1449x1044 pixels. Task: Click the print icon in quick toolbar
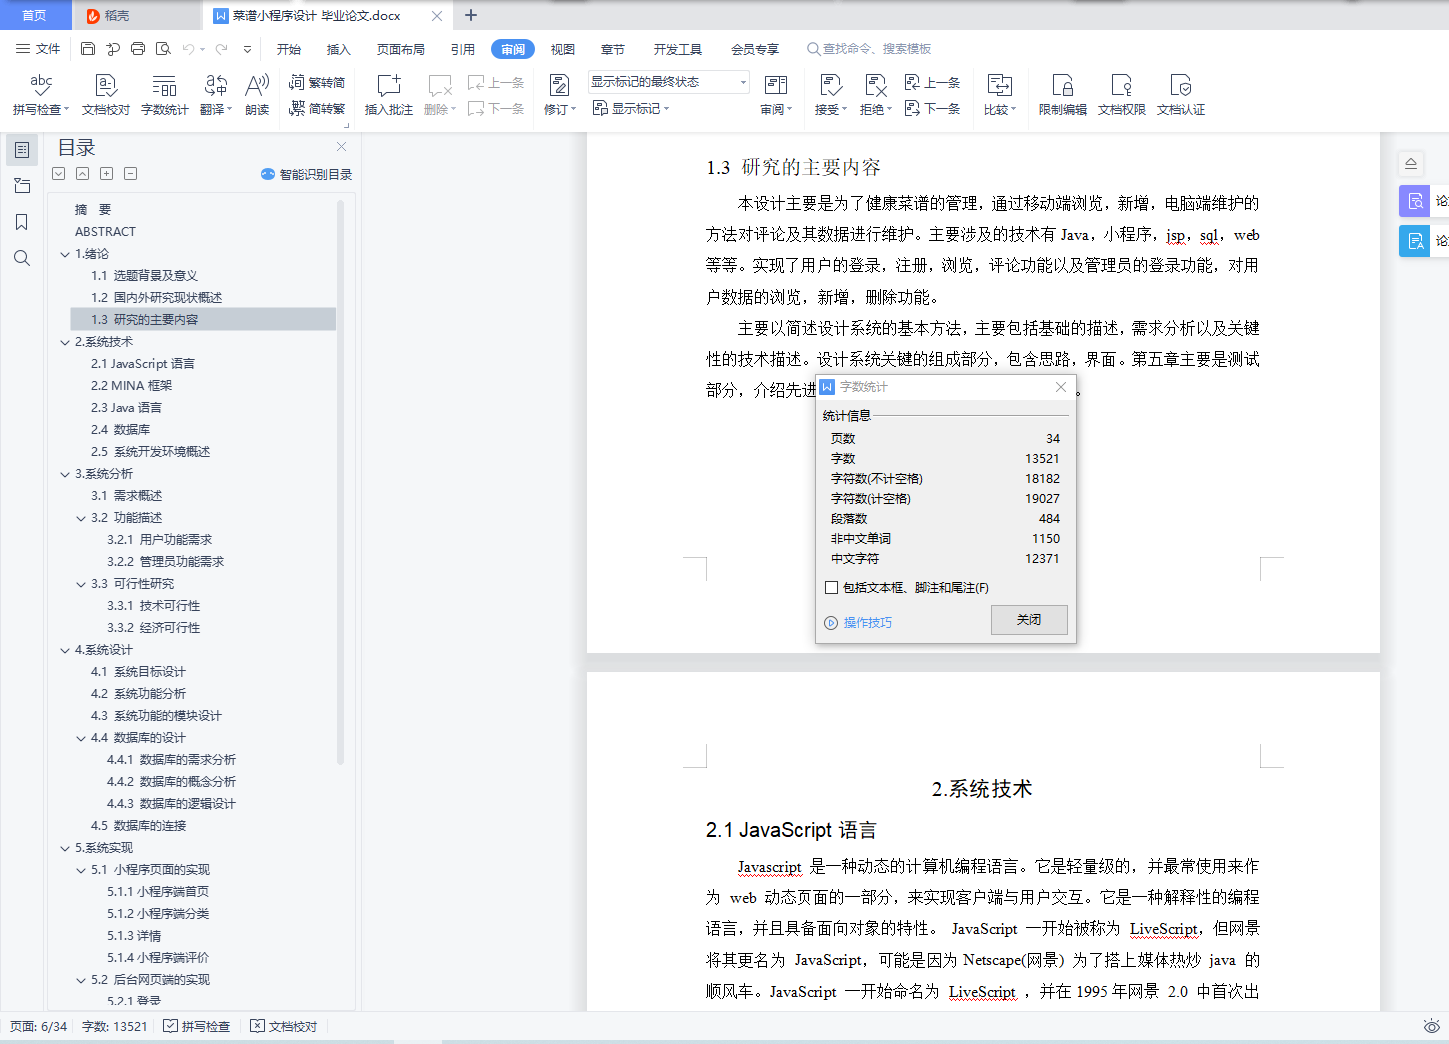click(x=138, y=49)
